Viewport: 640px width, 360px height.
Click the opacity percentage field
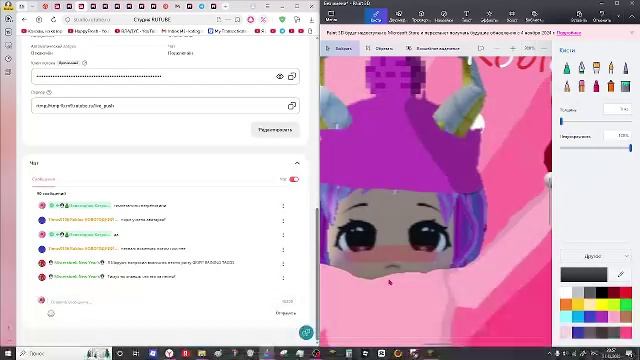tap(617, 136)
